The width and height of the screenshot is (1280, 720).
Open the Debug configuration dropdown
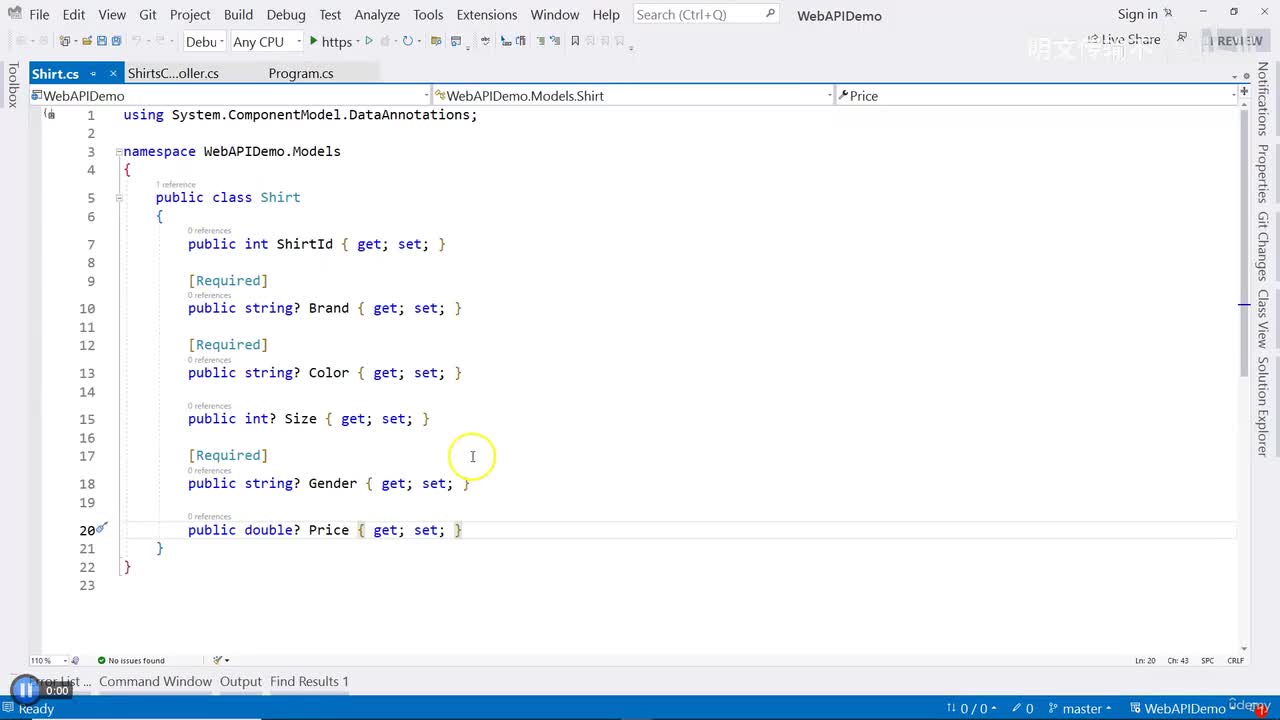[204, 41]
